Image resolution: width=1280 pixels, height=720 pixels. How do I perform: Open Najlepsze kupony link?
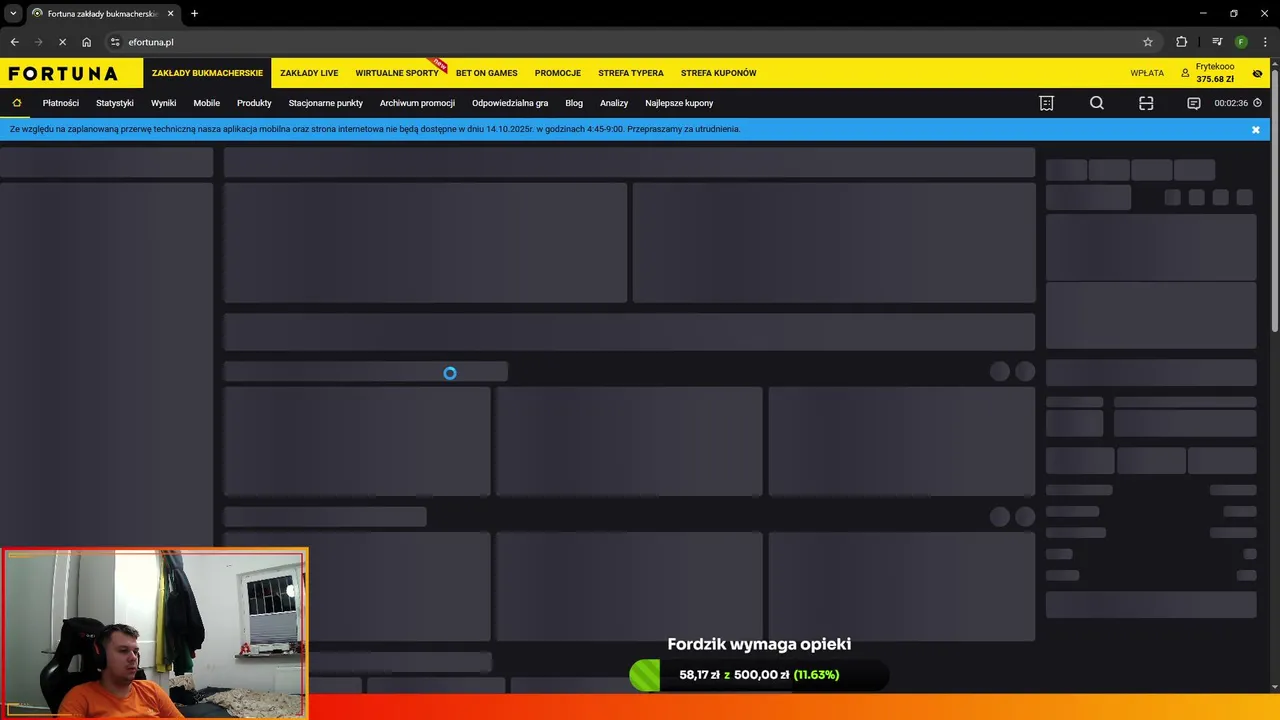tap(679, 103)
